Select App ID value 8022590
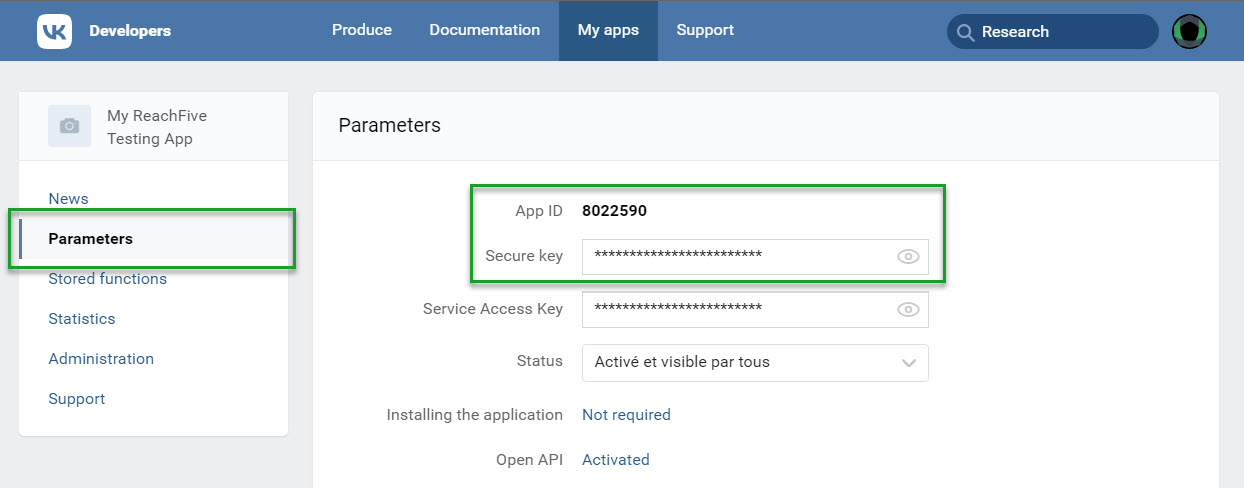 [x=615, y=211]
